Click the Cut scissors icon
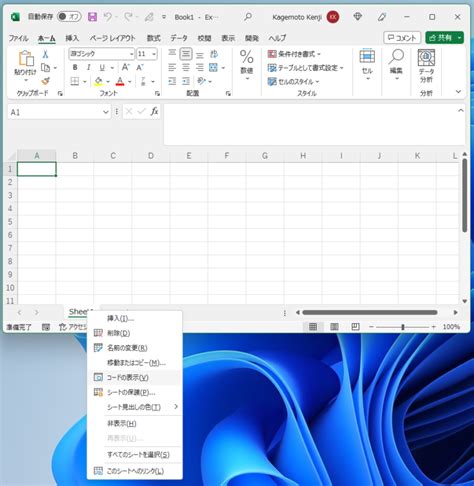 tap(45, 54)
